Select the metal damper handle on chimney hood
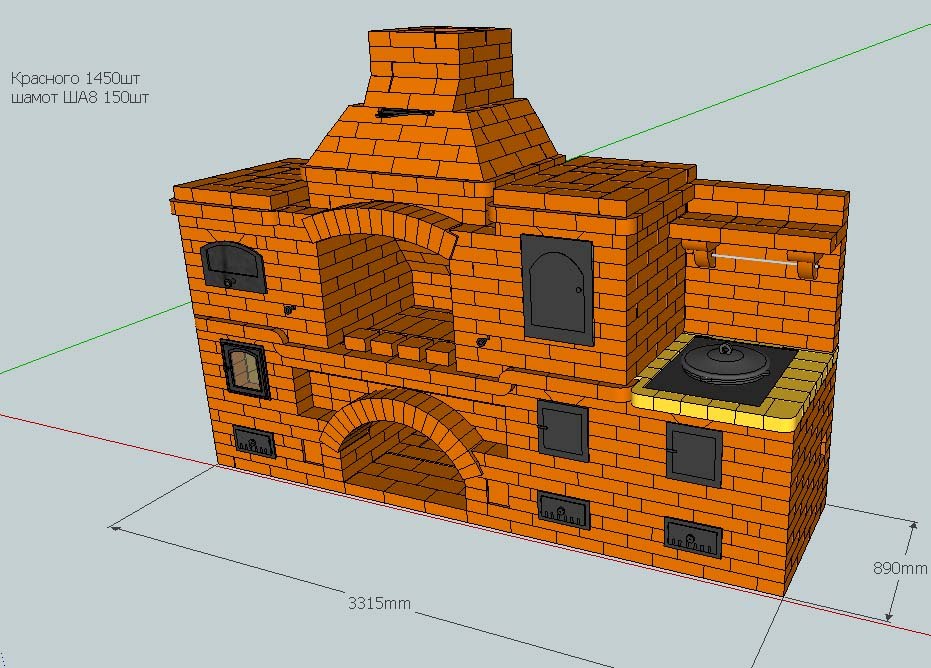The height and width of the screenshot is (668, 931). pyautogui.click(x=405, y=113)
